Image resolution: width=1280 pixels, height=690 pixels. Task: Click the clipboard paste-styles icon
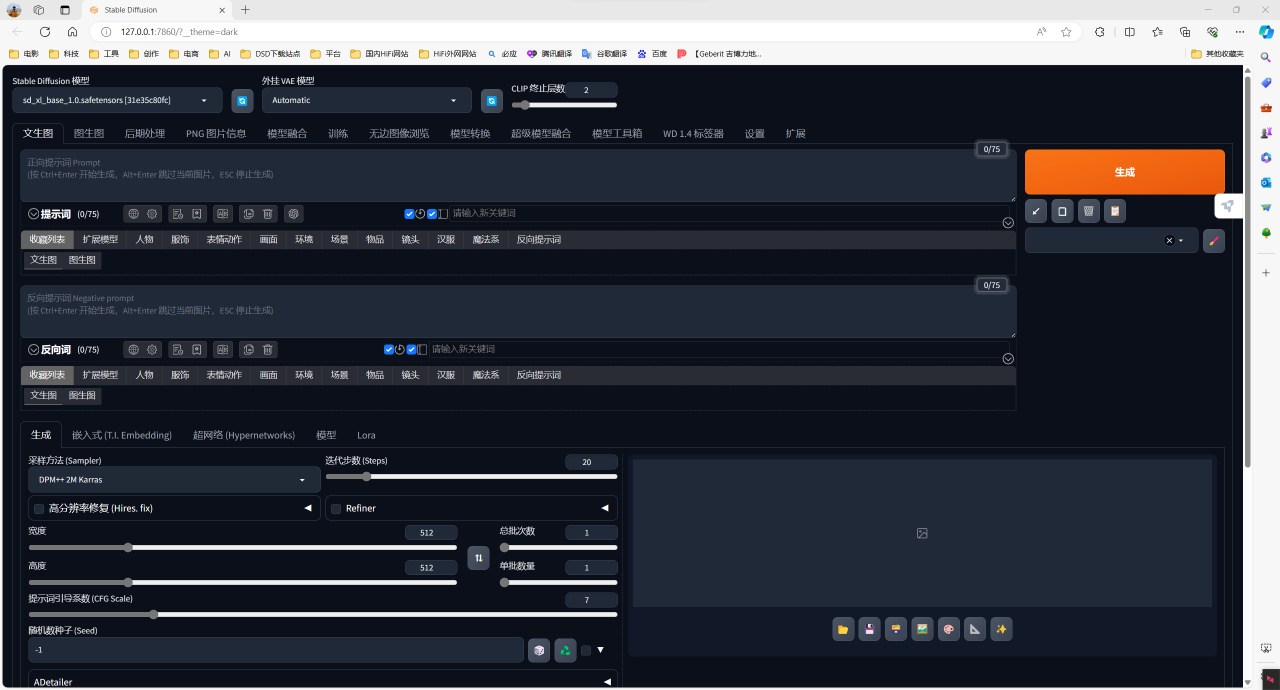click(x=1114, y=211)
